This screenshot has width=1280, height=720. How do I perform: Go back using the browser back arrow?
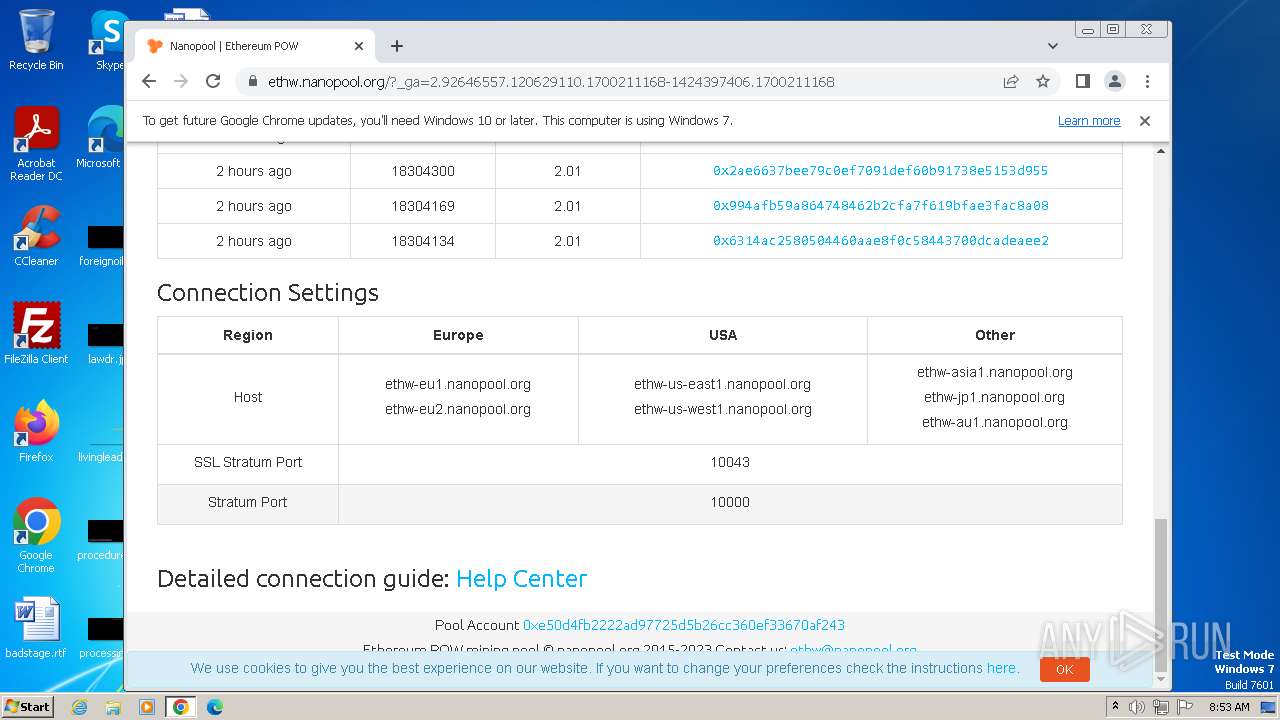(x=149, y=81)
